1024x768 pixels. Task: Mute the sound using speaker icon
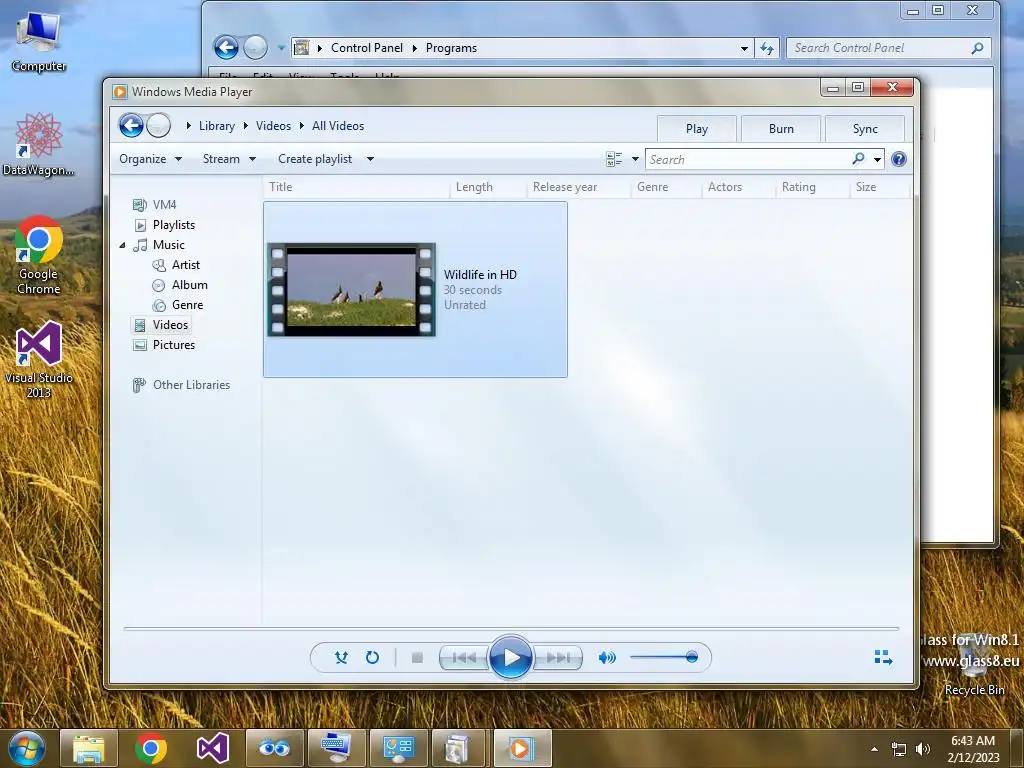pyautogui.click(x=607, y=658)
